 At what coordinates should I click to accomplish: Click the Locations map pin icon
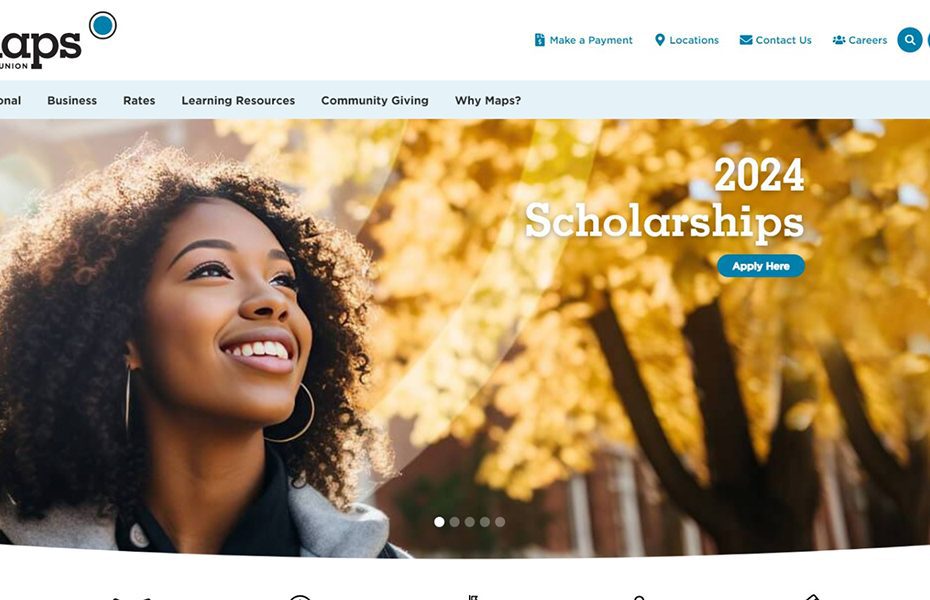pyautogui.click(x=660, y=40)
